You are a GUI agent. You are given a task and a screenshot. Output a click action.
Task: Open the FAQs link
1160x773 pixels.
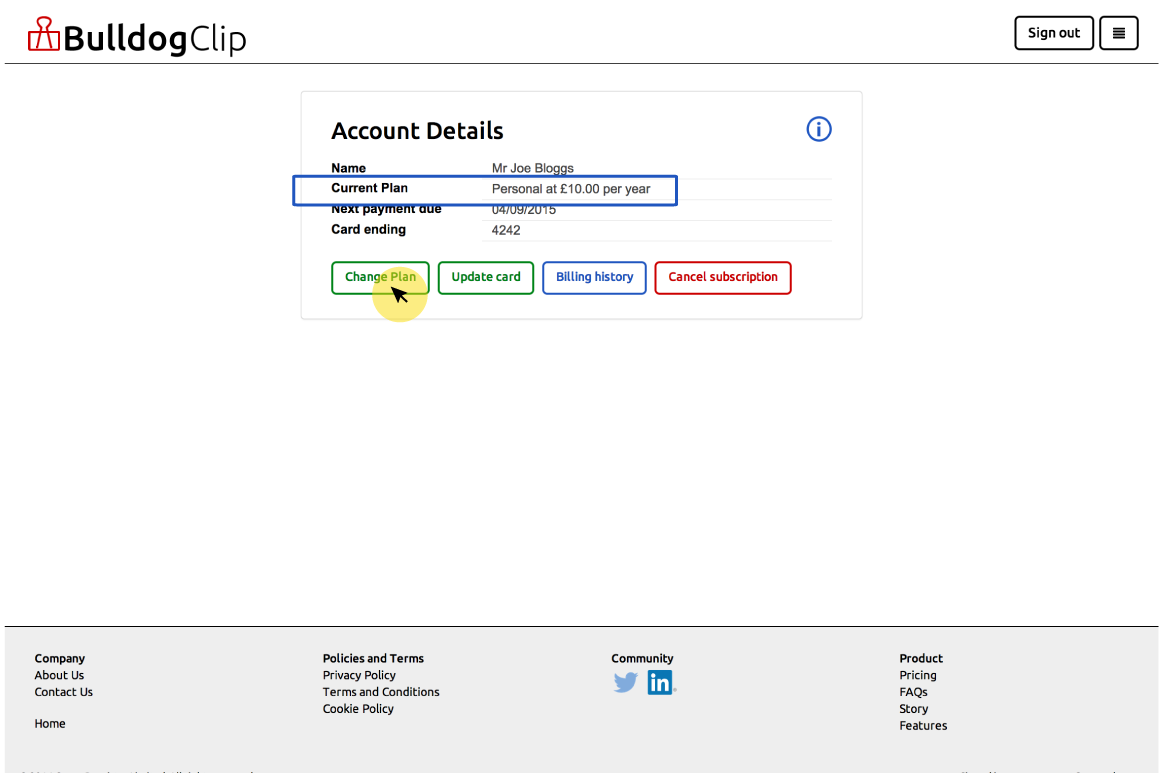(x=913, y=692)
